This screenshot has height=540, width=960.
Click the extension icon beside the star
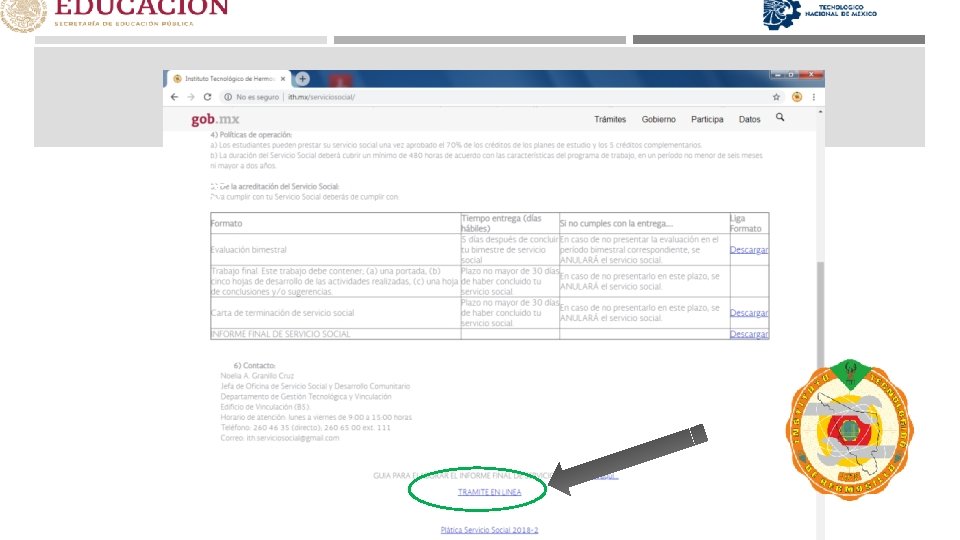tap(797, 97)
